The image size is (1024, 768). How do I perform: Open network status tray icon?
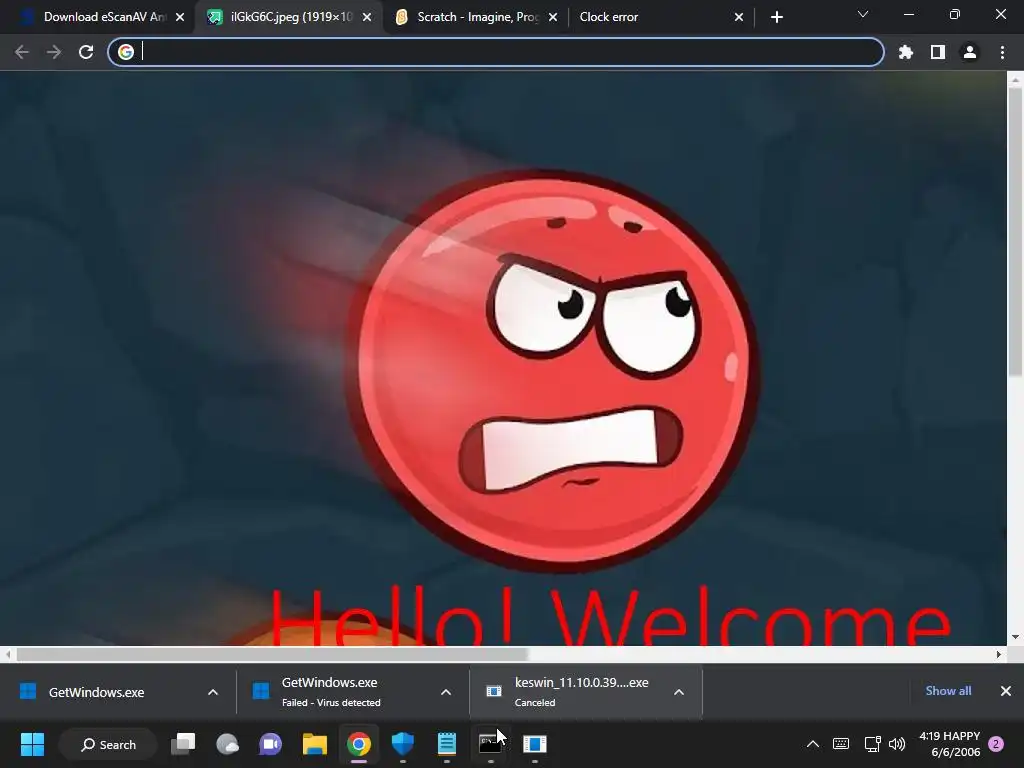tap(872, 744)
